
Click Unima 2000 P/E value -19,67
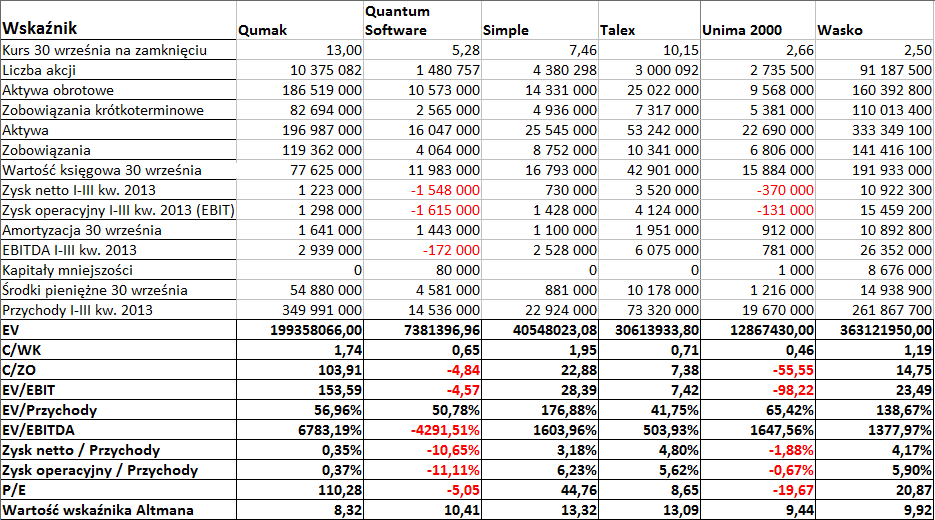pyautogui.click(x=793, y=490)
